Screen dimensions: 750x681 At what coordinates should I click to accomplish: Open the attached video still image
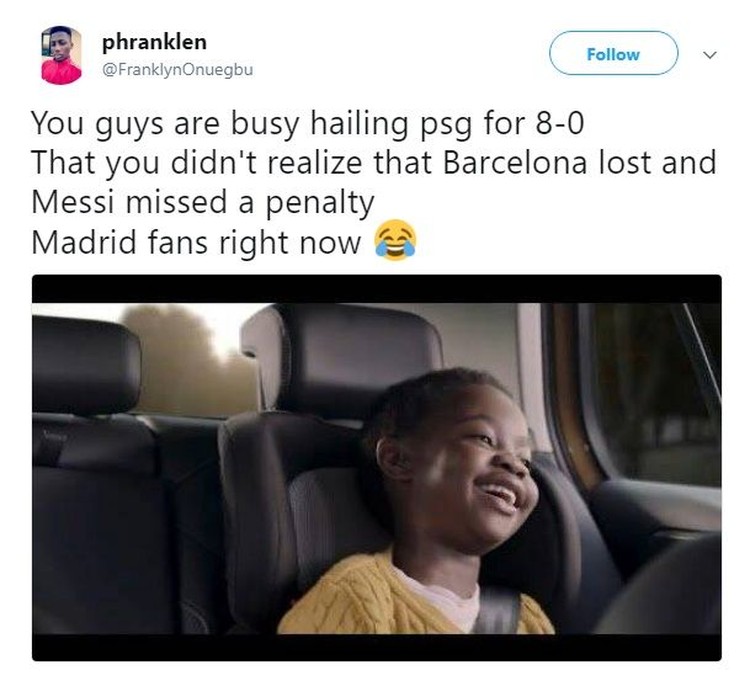[x=376, y=468]
